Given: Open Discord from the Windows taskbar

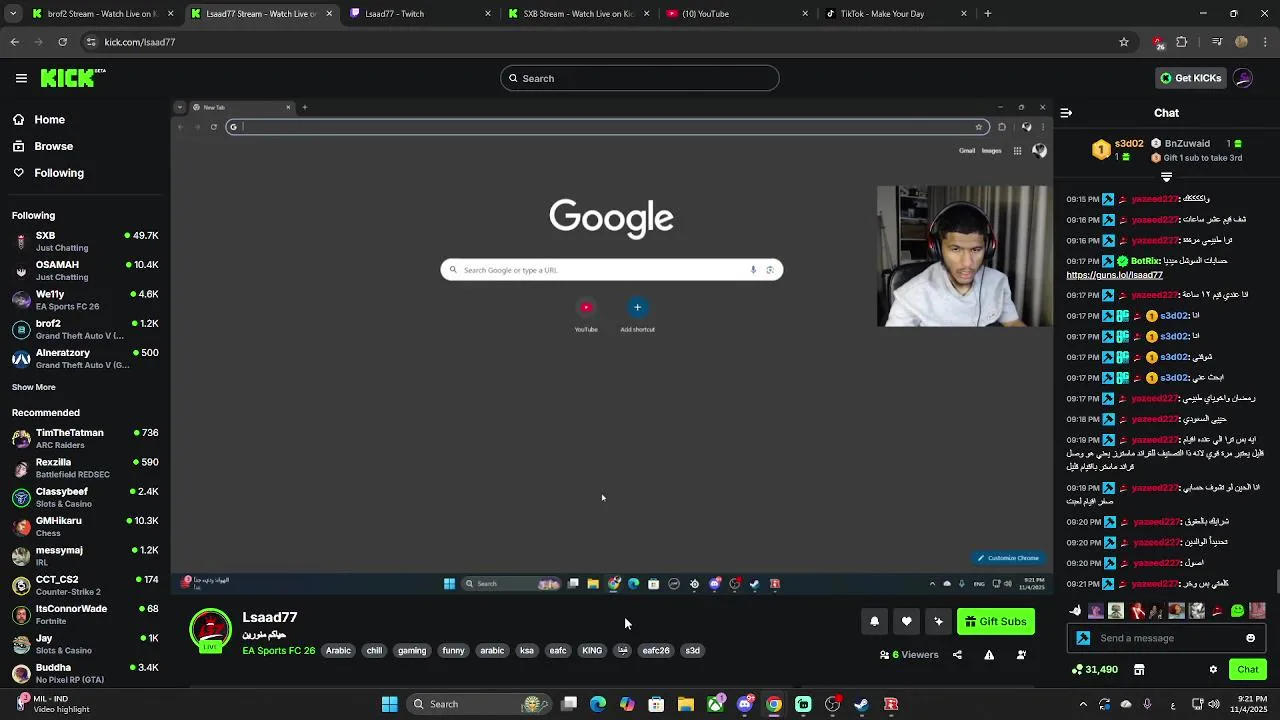Looking at the screenshot, I should click(745, 704).
